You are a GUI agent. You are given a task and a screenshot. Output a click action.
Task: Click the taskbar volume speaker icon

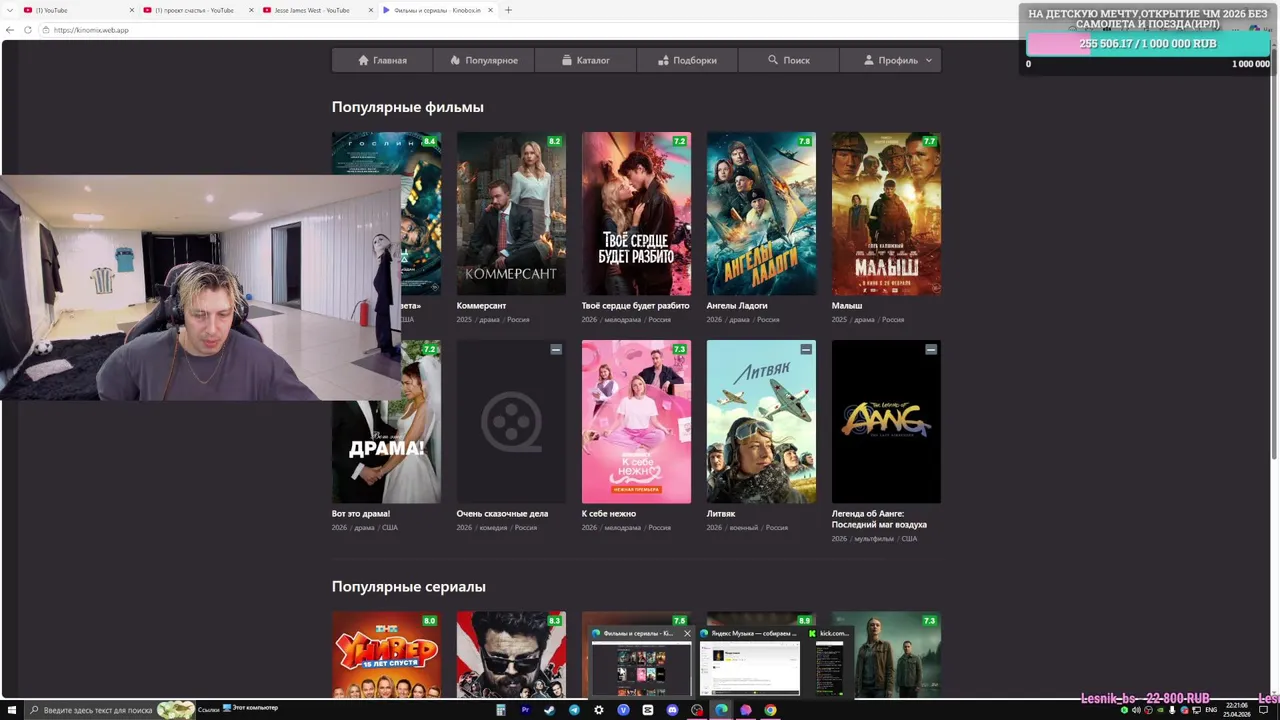pos(1136,710)
